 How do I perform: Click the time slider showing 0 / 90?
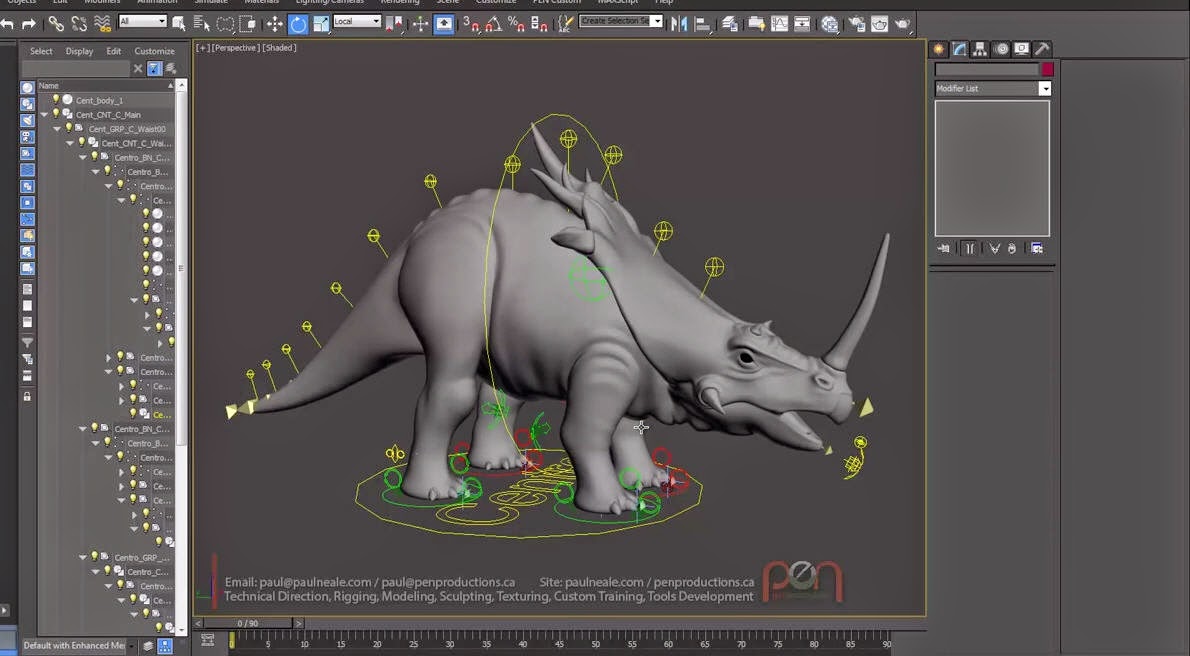click(x=247, y=623)
